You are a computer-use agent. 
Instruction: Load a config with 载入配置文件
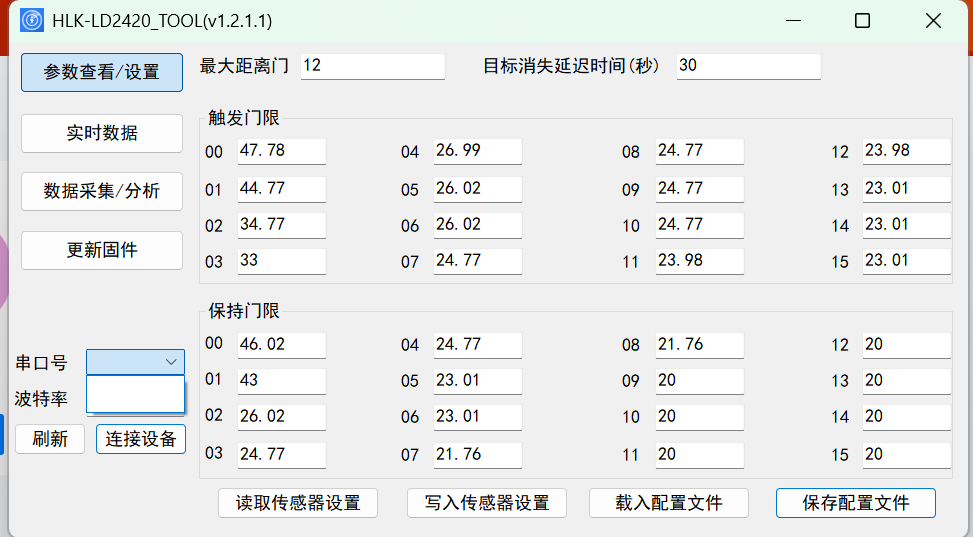[669, 503]
